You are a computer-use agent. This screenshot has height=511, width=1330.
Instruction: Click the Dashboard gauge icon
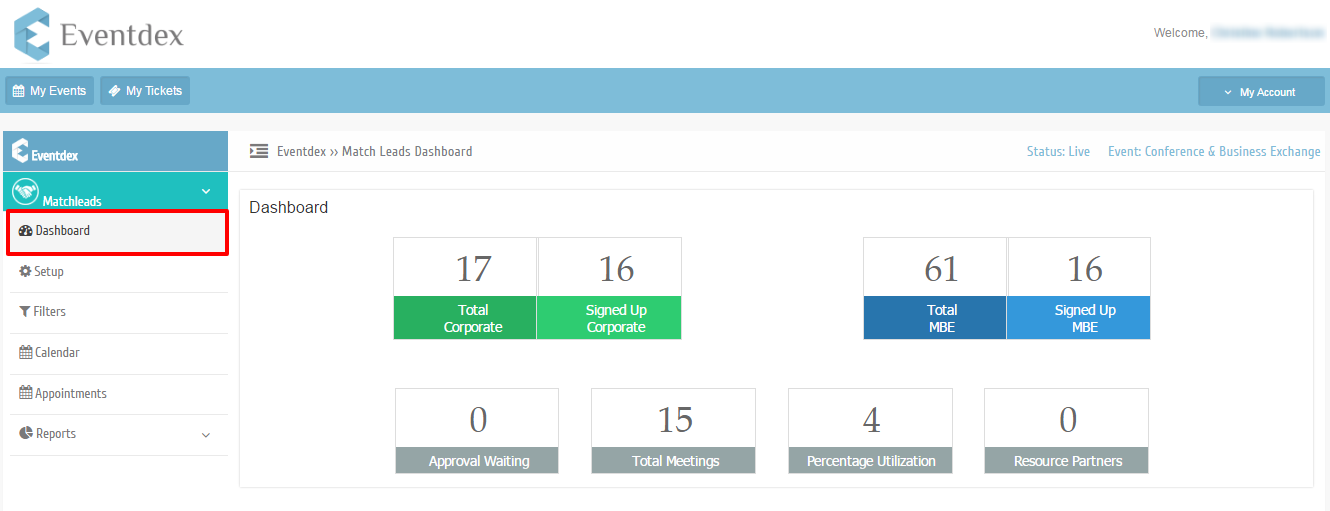26,231
